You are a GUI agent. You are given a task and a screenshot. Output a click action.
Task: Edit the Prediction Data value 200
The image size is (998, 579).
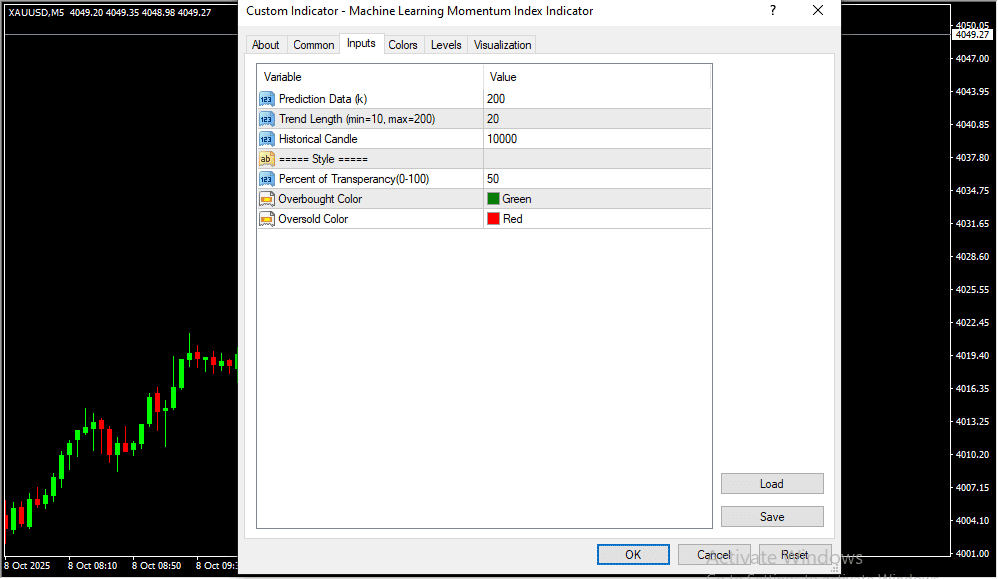tap(596, 99)
